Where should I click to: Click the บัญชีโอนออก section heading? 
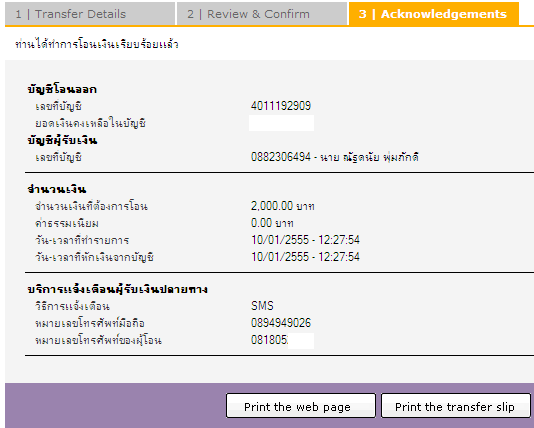[x=62, y=89]
